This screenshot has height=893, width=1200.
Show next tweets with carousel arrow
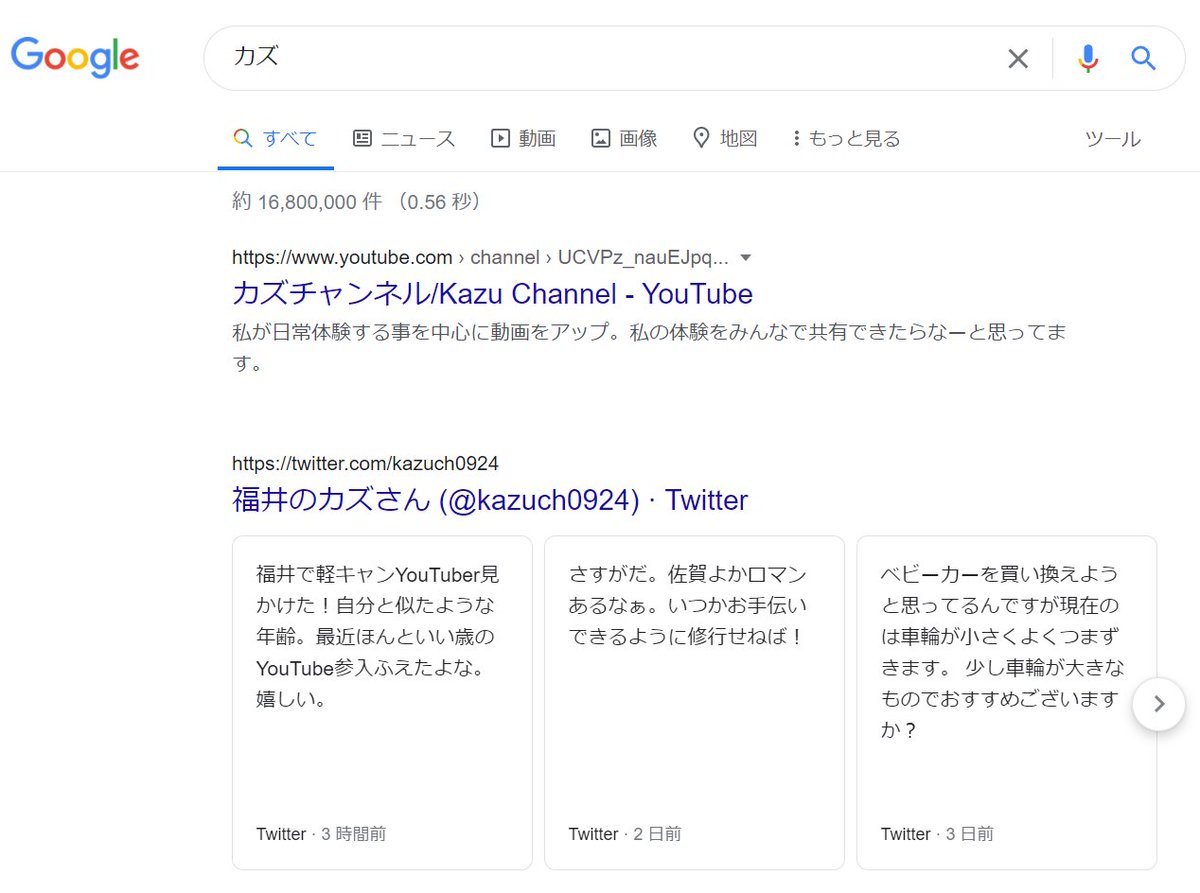coord(1159,704)
